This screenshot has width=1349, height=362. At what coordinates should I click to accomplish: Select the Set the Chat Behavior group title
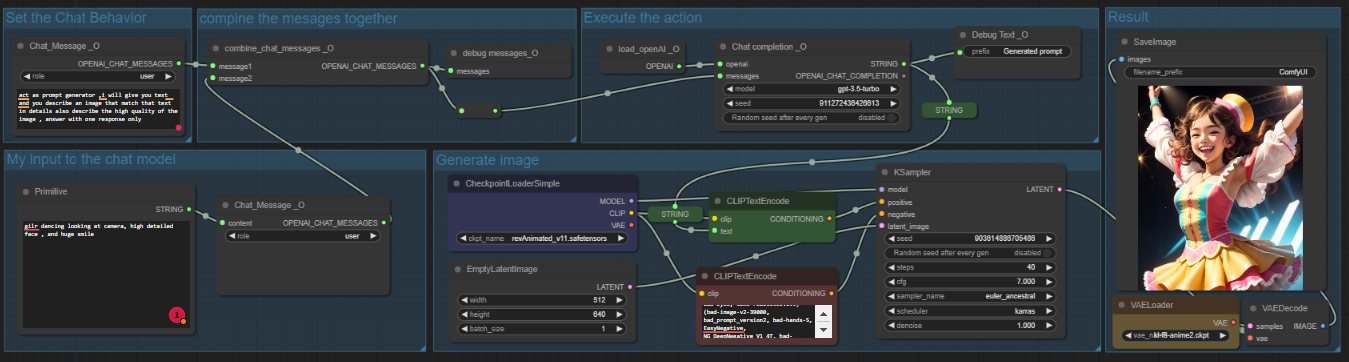[x=77, y=18]
